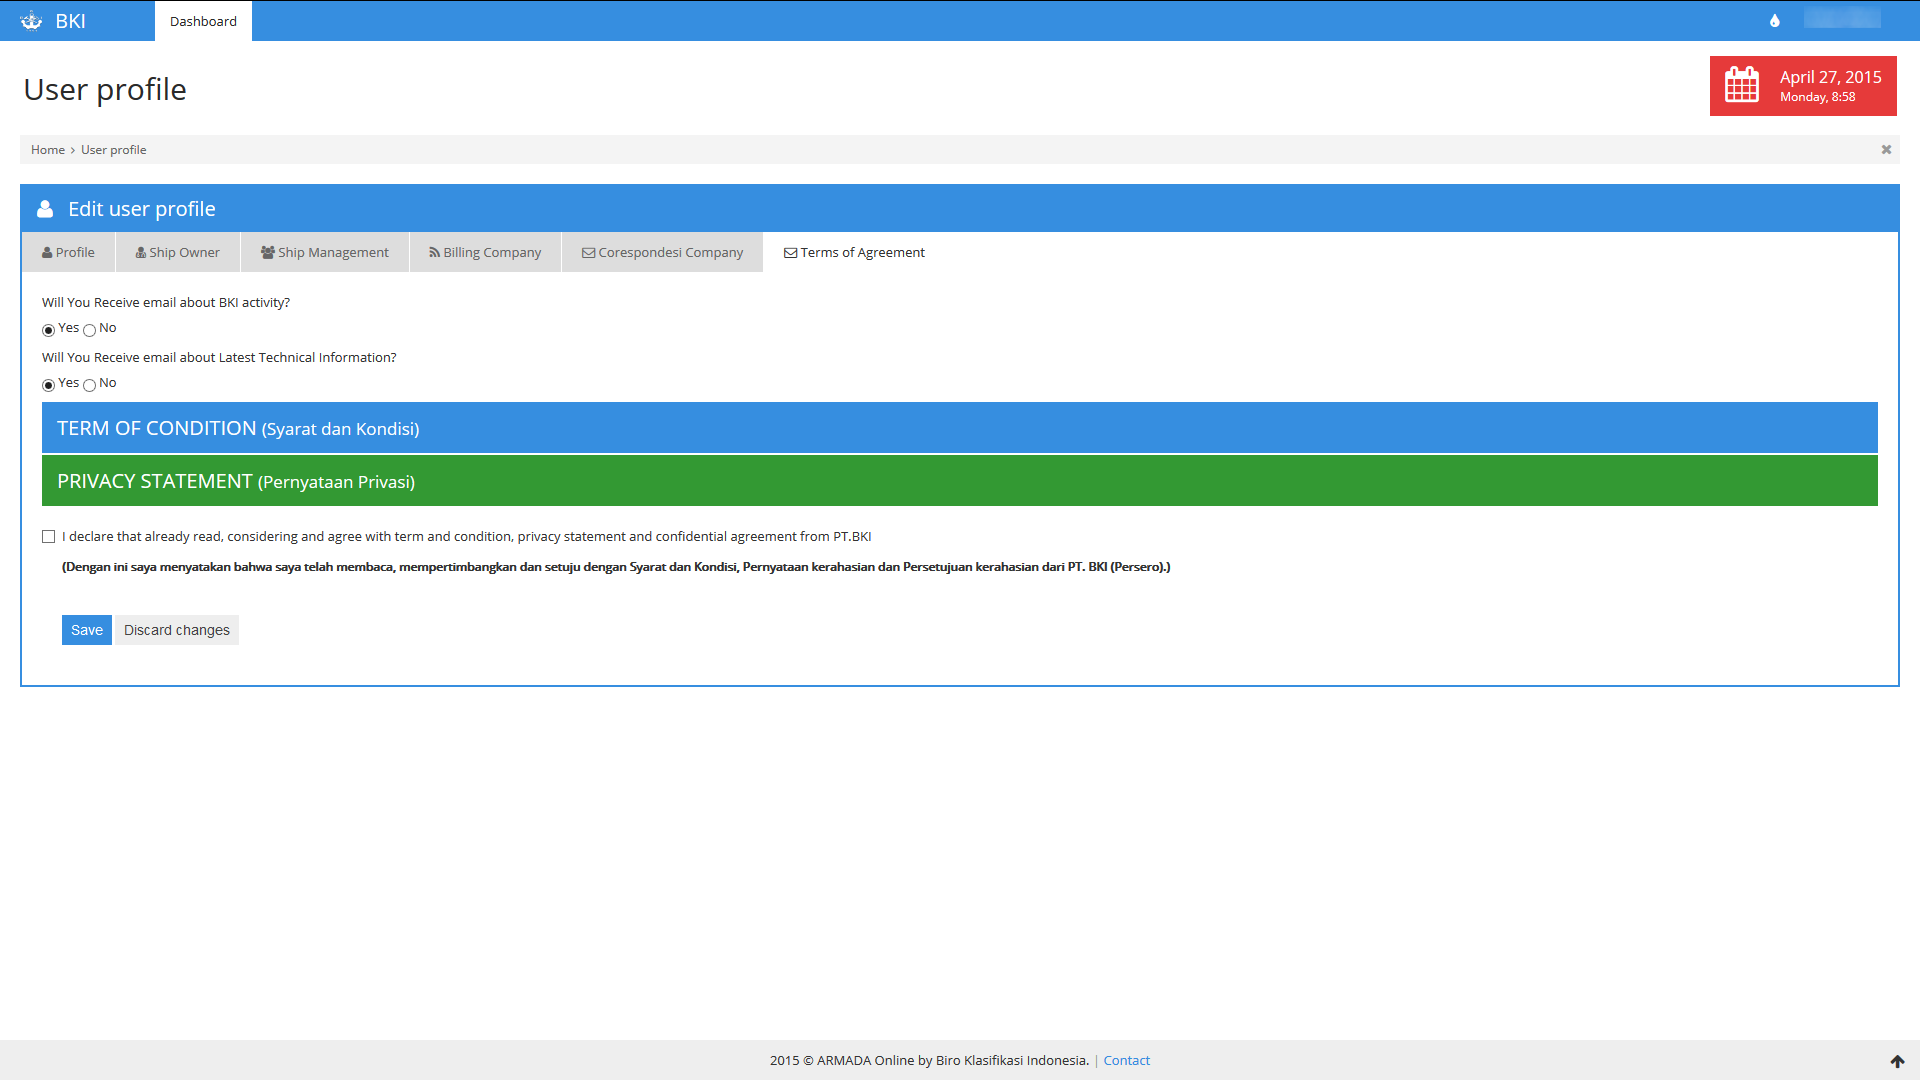Click the scroll-to-top arrow icon
The width and height of the screenshot is (1920, 1080).
pyautogui.click(x=1897, y=1061)
